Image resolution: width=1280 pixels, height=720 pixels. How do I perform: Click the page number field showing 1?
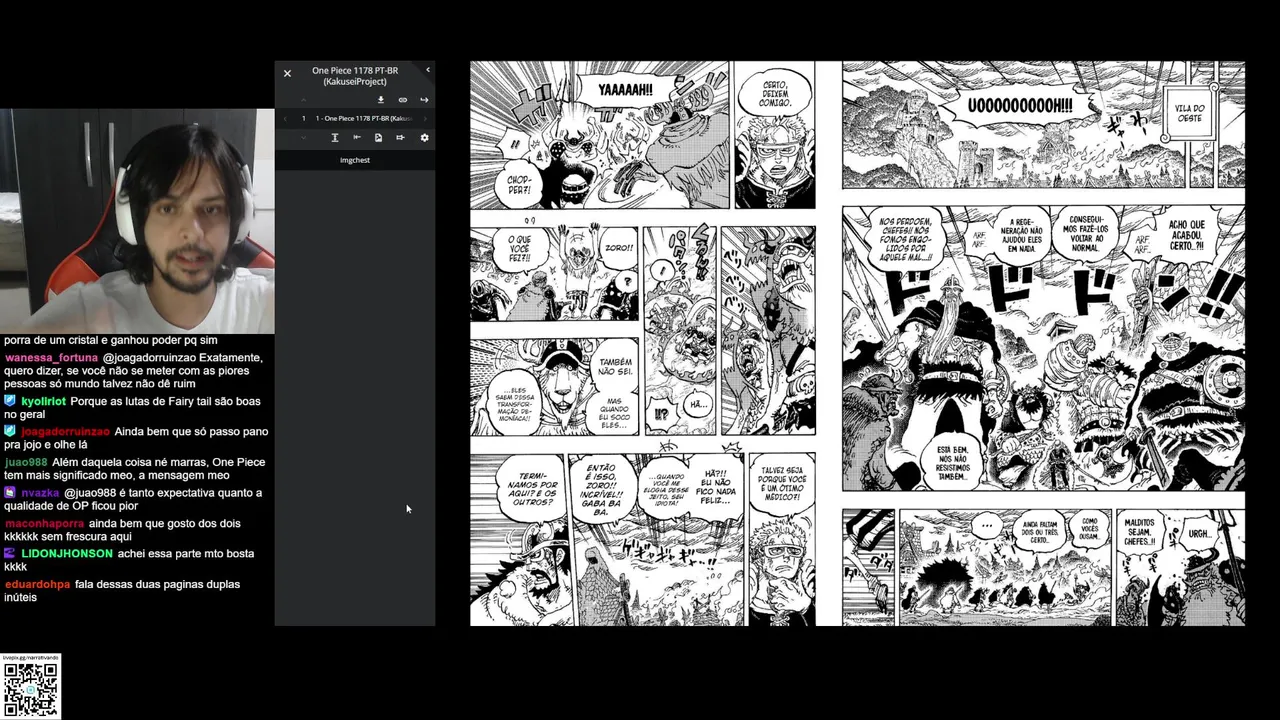point(304,118)
